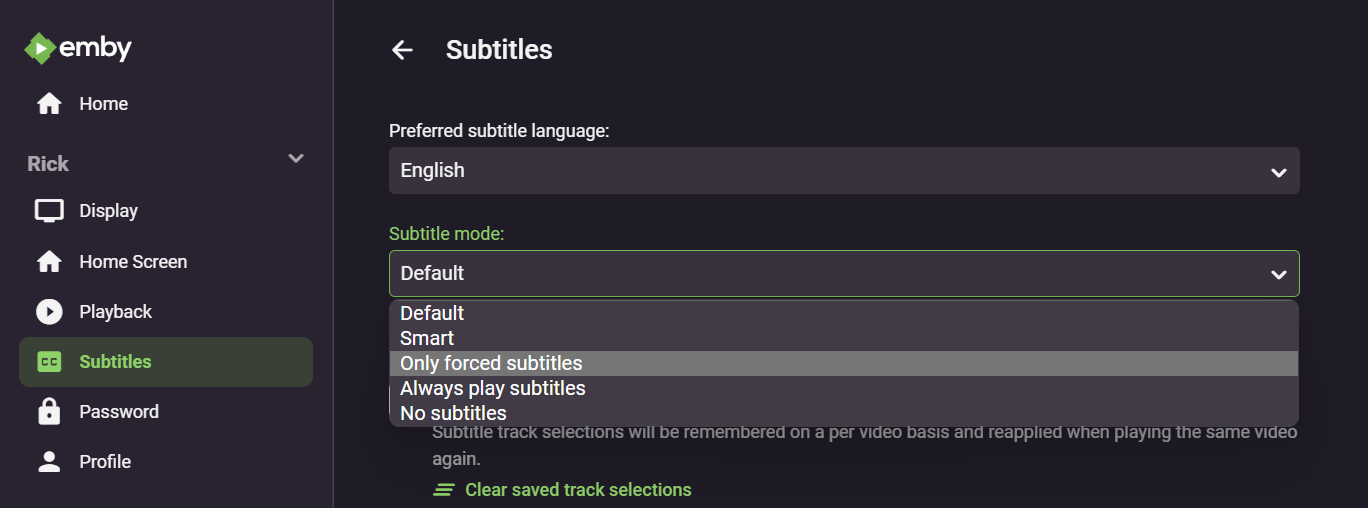Select Only forced subtitles option
1368x508 pixels.
[x=491, y=363]
